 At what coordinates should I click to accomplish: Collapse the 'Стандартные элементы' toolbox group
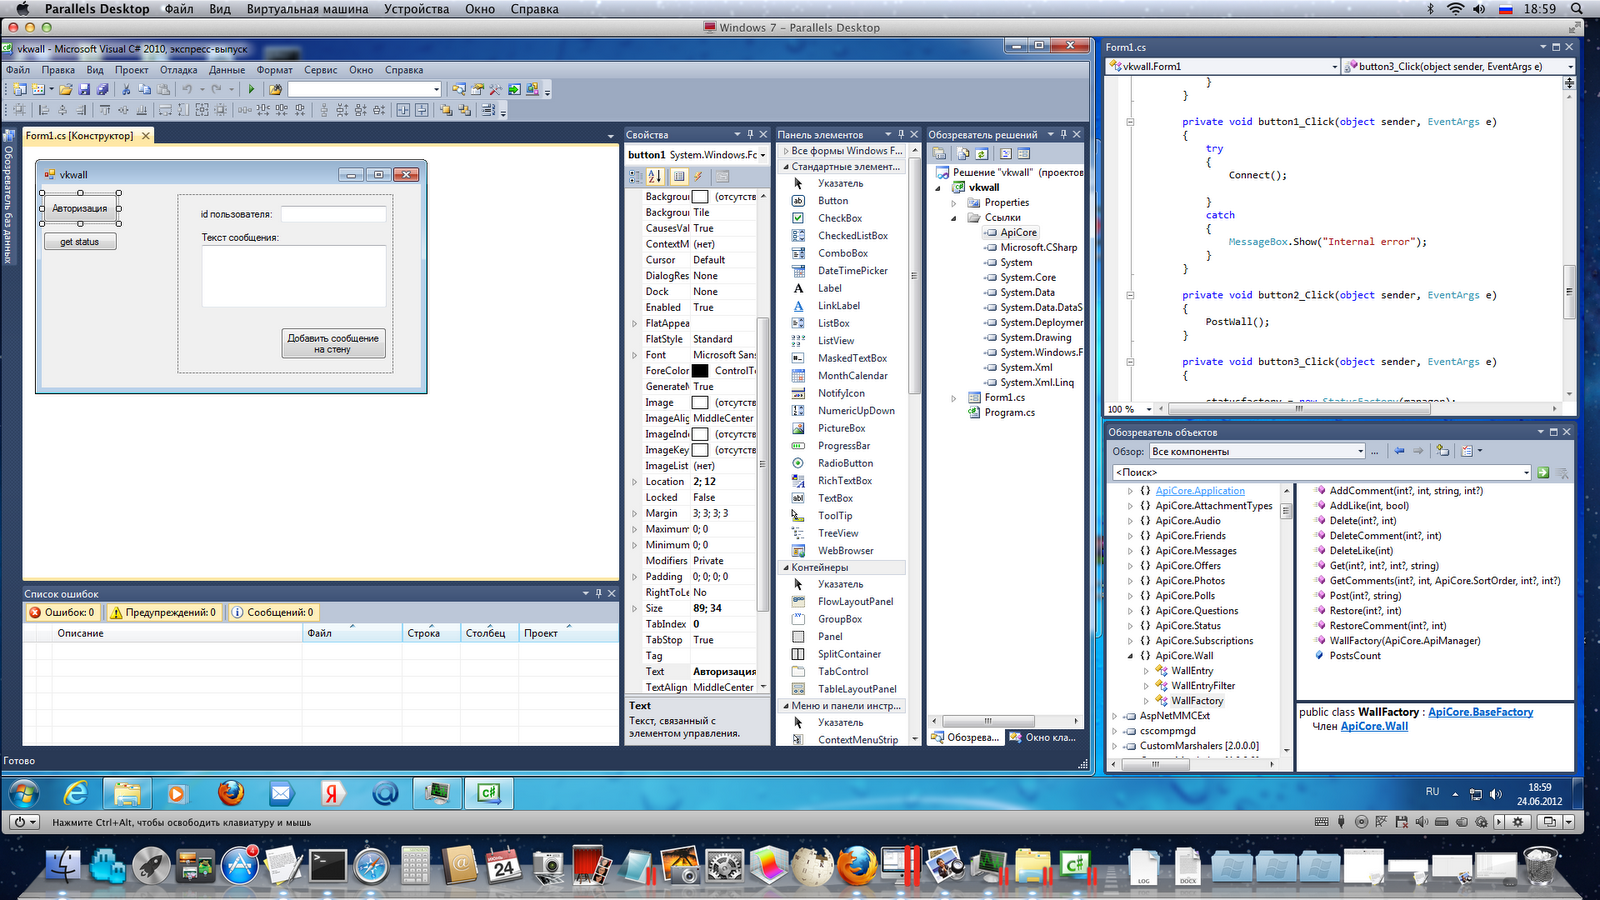tap(785, 167)
